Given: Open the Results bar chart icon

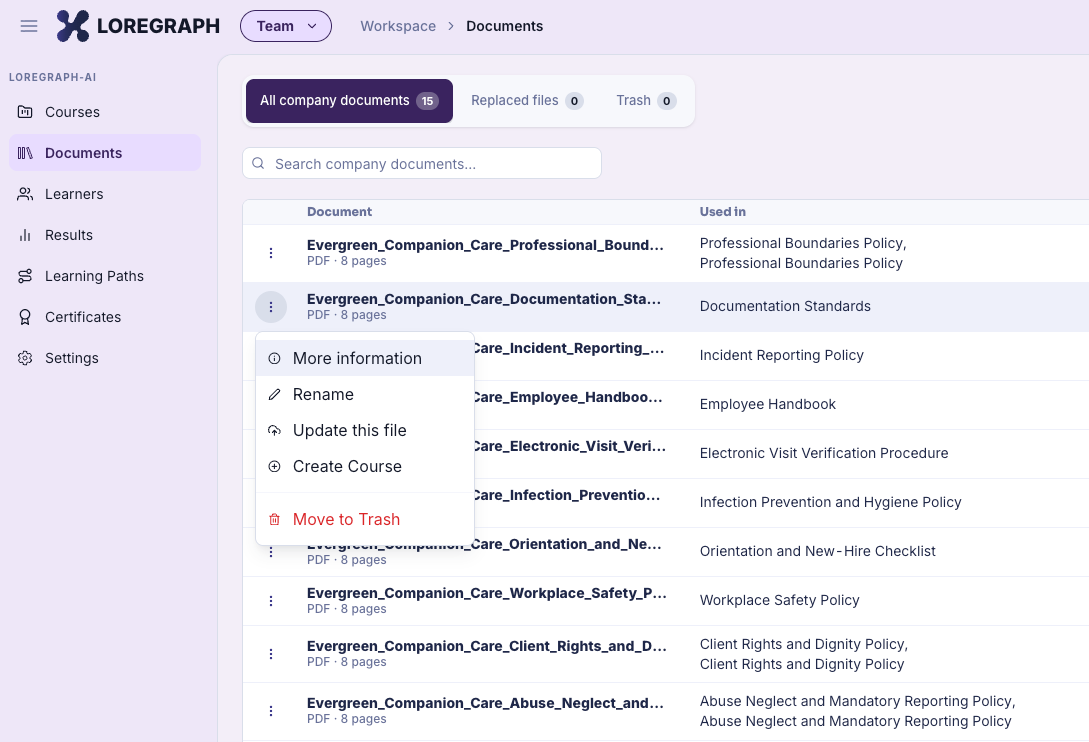Looking at the screenshot, I should click(25, 235).
